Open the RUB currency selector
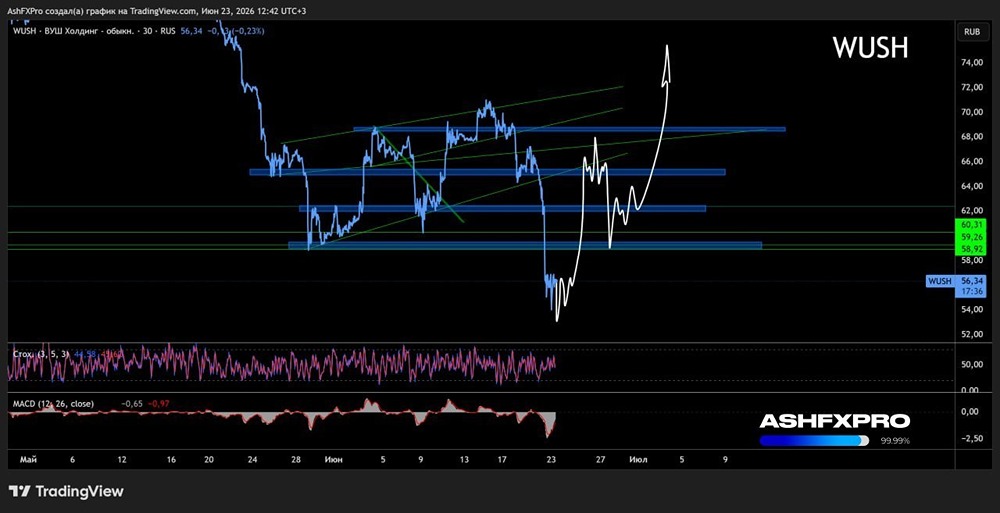The image size is (1000, 513). click(x=972, y=31)
